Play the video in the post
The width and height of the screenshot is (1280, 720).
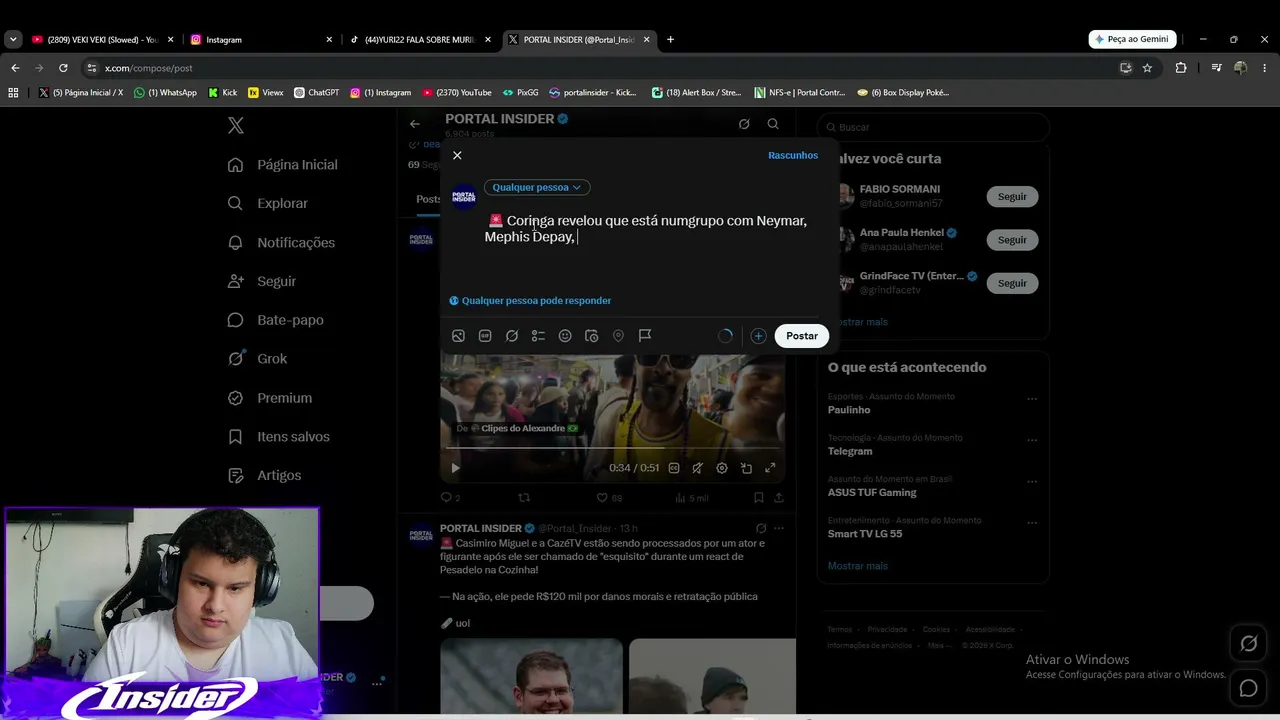click(455, 468)
